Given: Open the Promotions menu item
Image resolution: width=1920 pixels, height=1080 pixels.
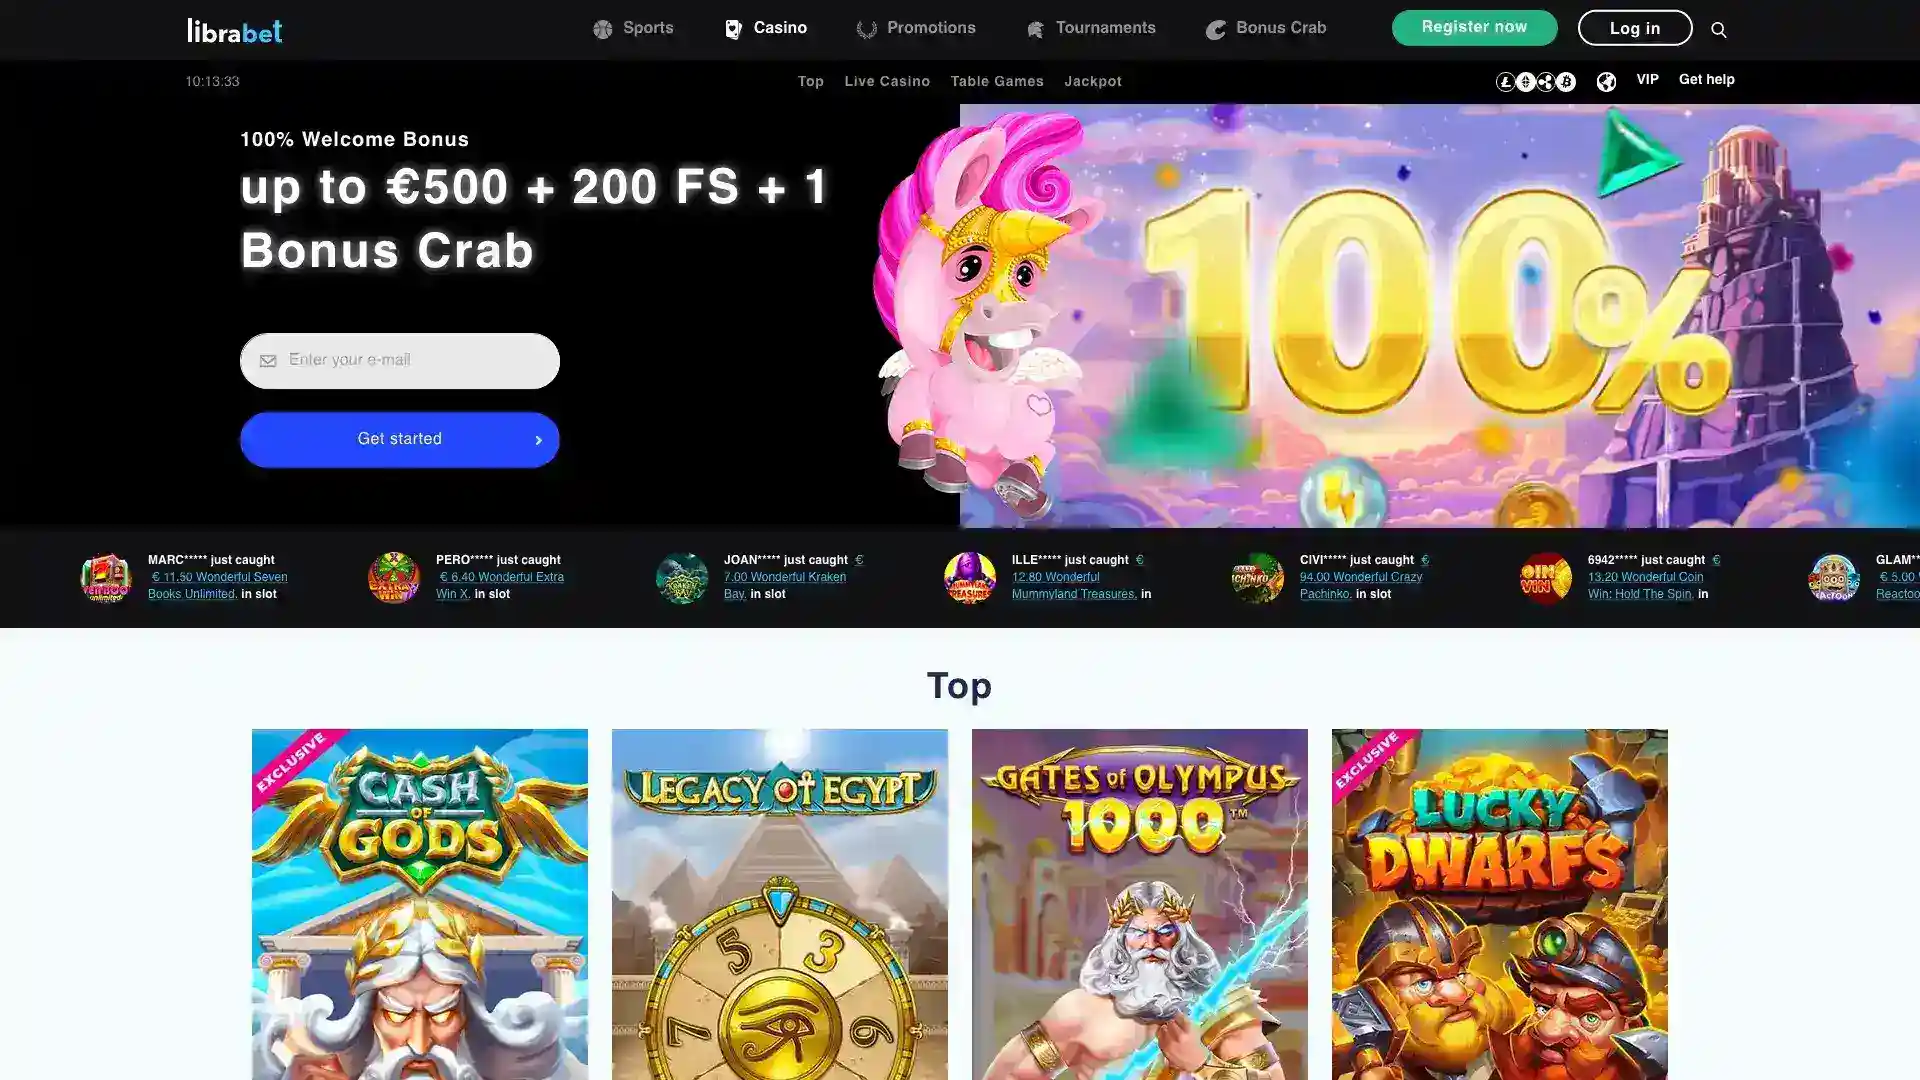Looking at the screenshot, I should coord(916,29).
